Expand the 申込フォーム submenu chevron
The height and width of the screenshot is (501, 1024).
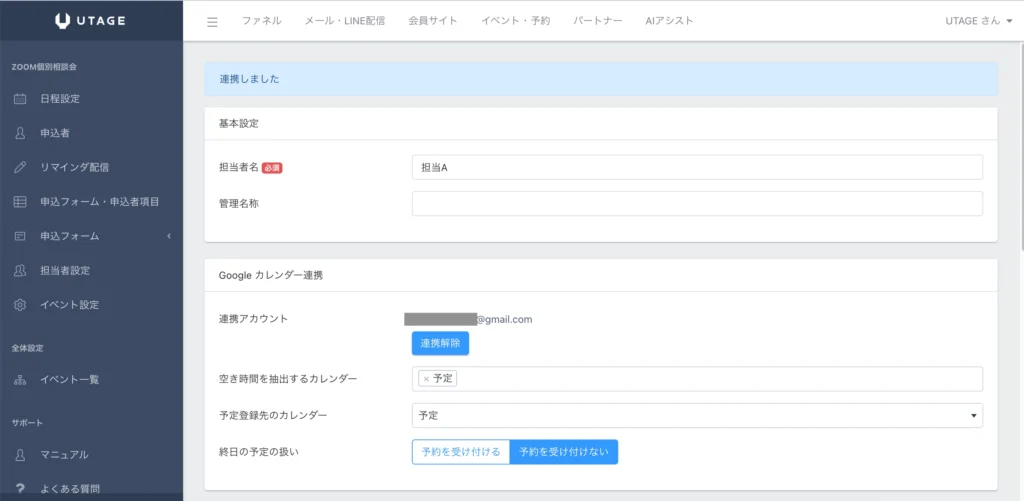[168, 236]
